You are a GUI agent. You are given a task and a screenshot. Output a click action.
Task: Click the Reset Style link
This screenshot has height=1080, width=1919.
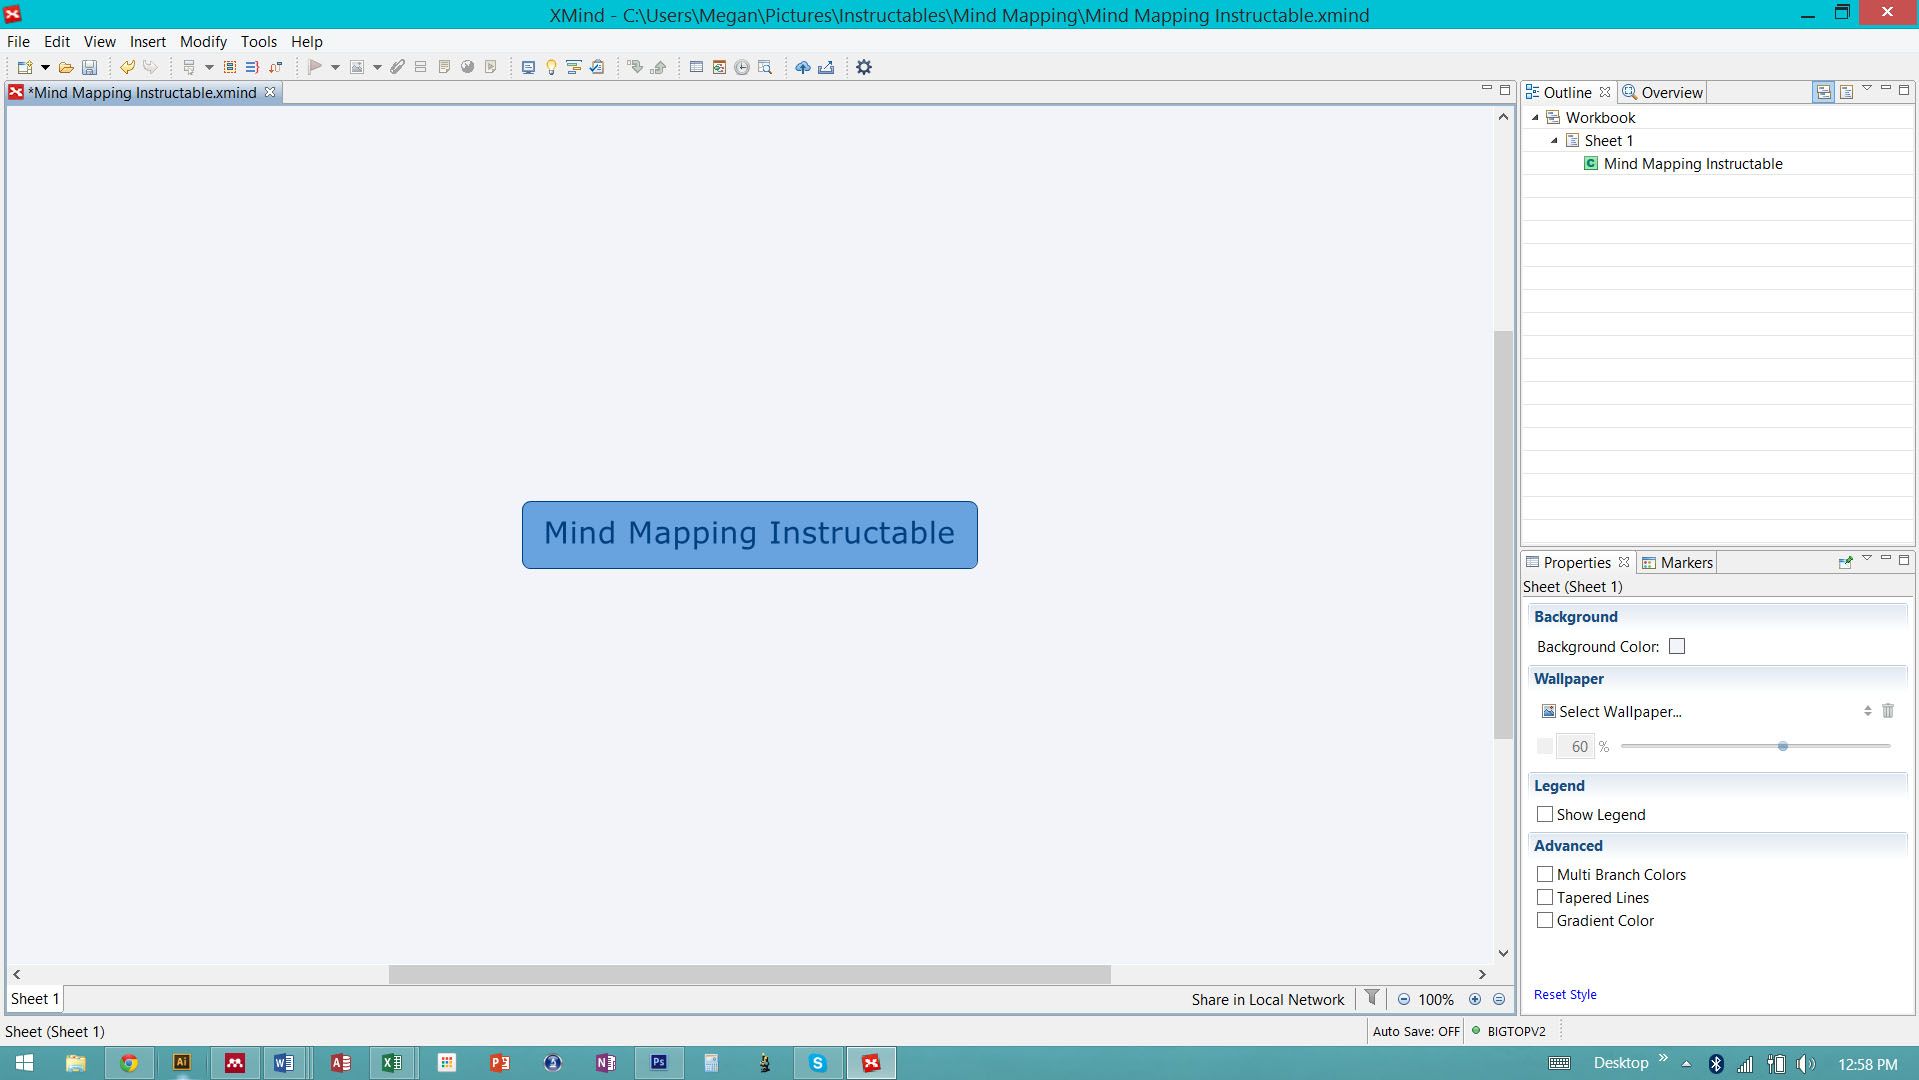[x=1565, y=994]
